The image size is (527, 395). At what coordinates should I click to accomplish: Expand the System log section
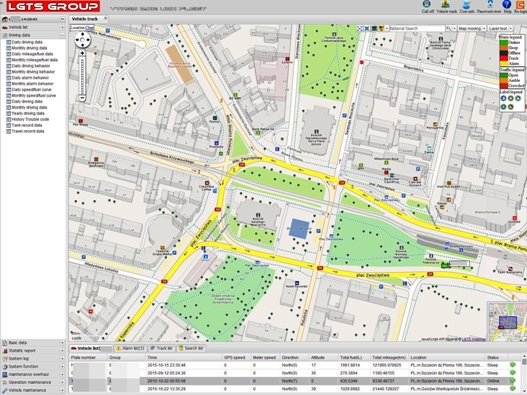point(62,359)
